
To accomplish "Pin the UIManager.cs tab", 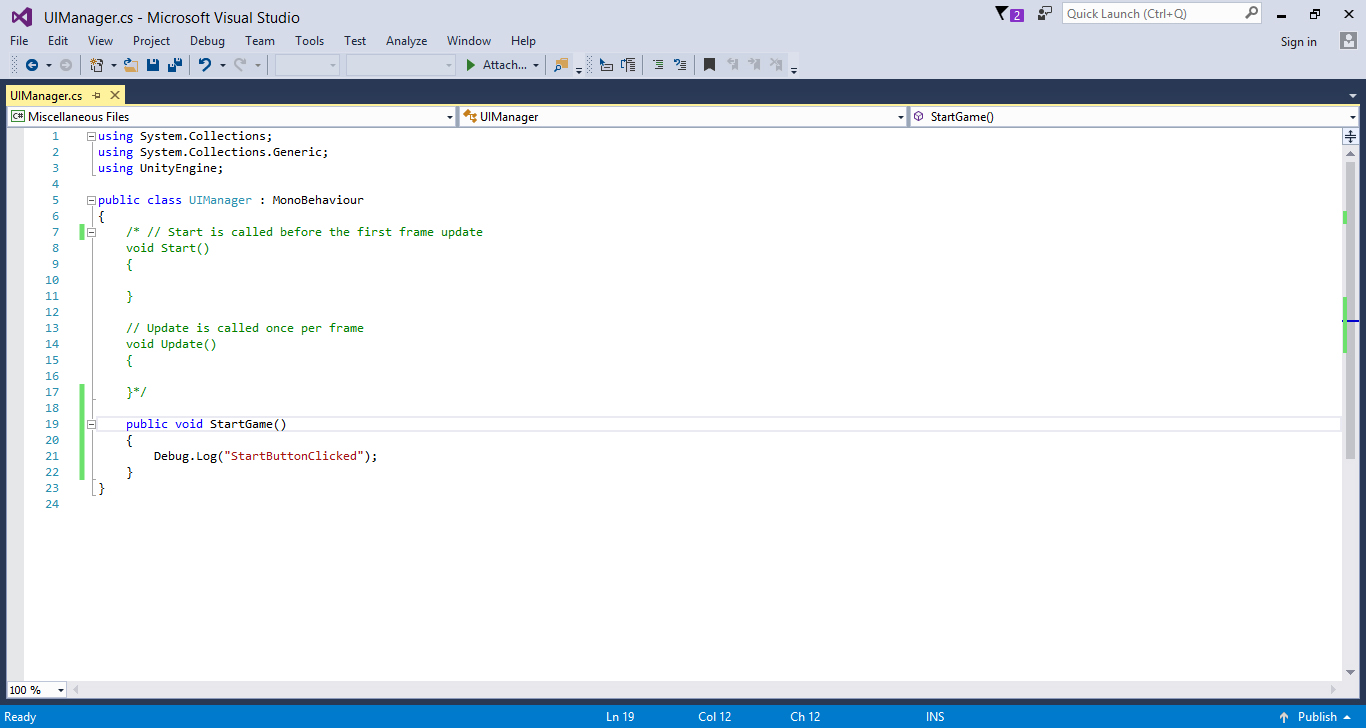I will coord(97,95).
